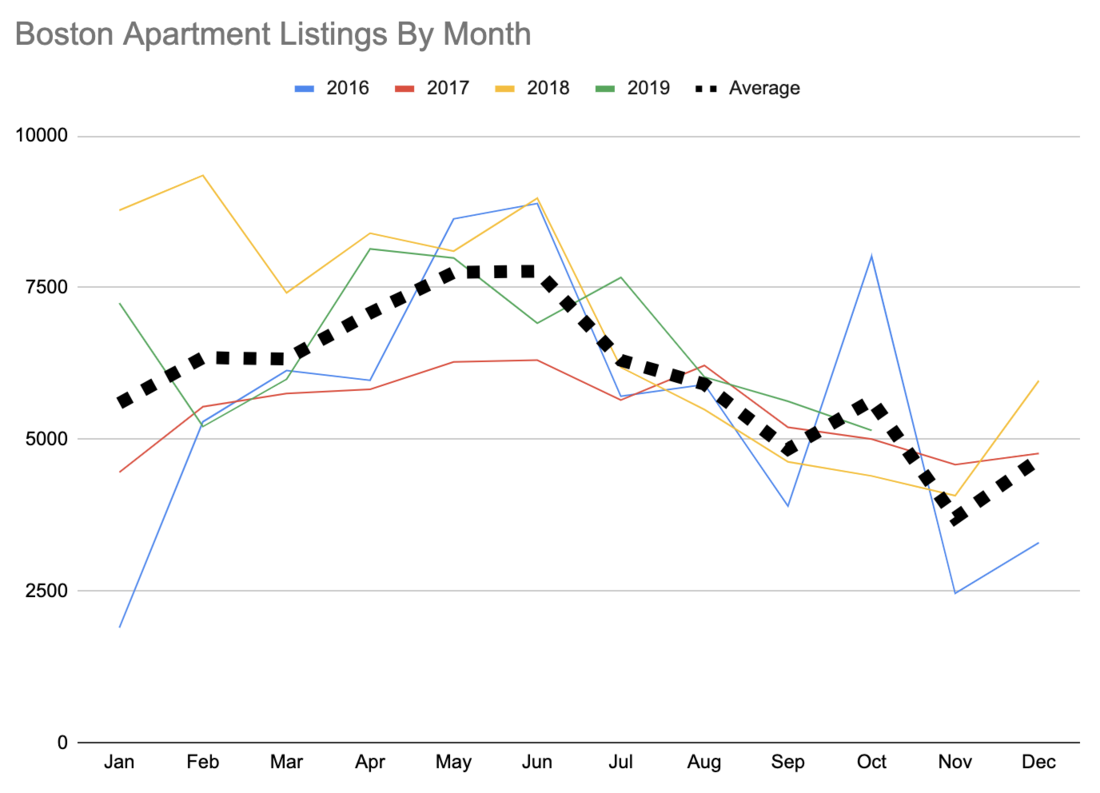Click the green 2019 legend color swatch
Viewport: 1100px width, 793px height.
606,88
